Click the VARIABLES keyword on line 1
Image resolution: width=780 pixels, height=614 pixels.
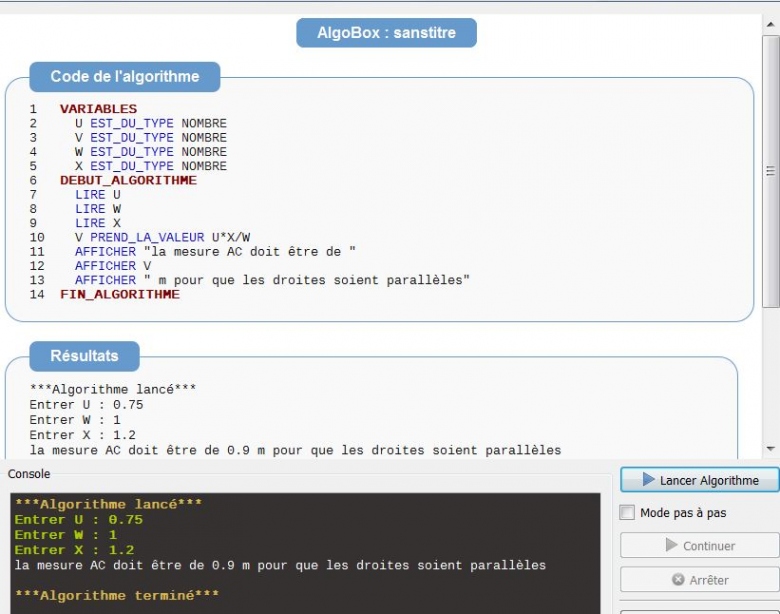click(98, 109)
